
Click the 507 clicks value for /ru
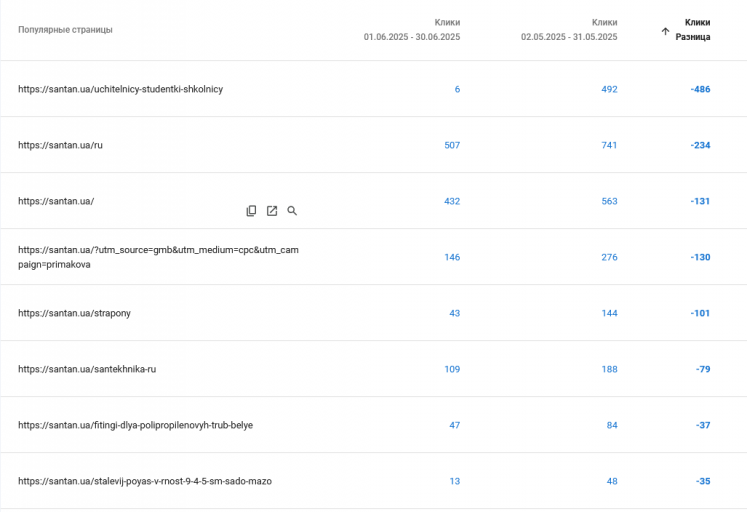point(452,145)
